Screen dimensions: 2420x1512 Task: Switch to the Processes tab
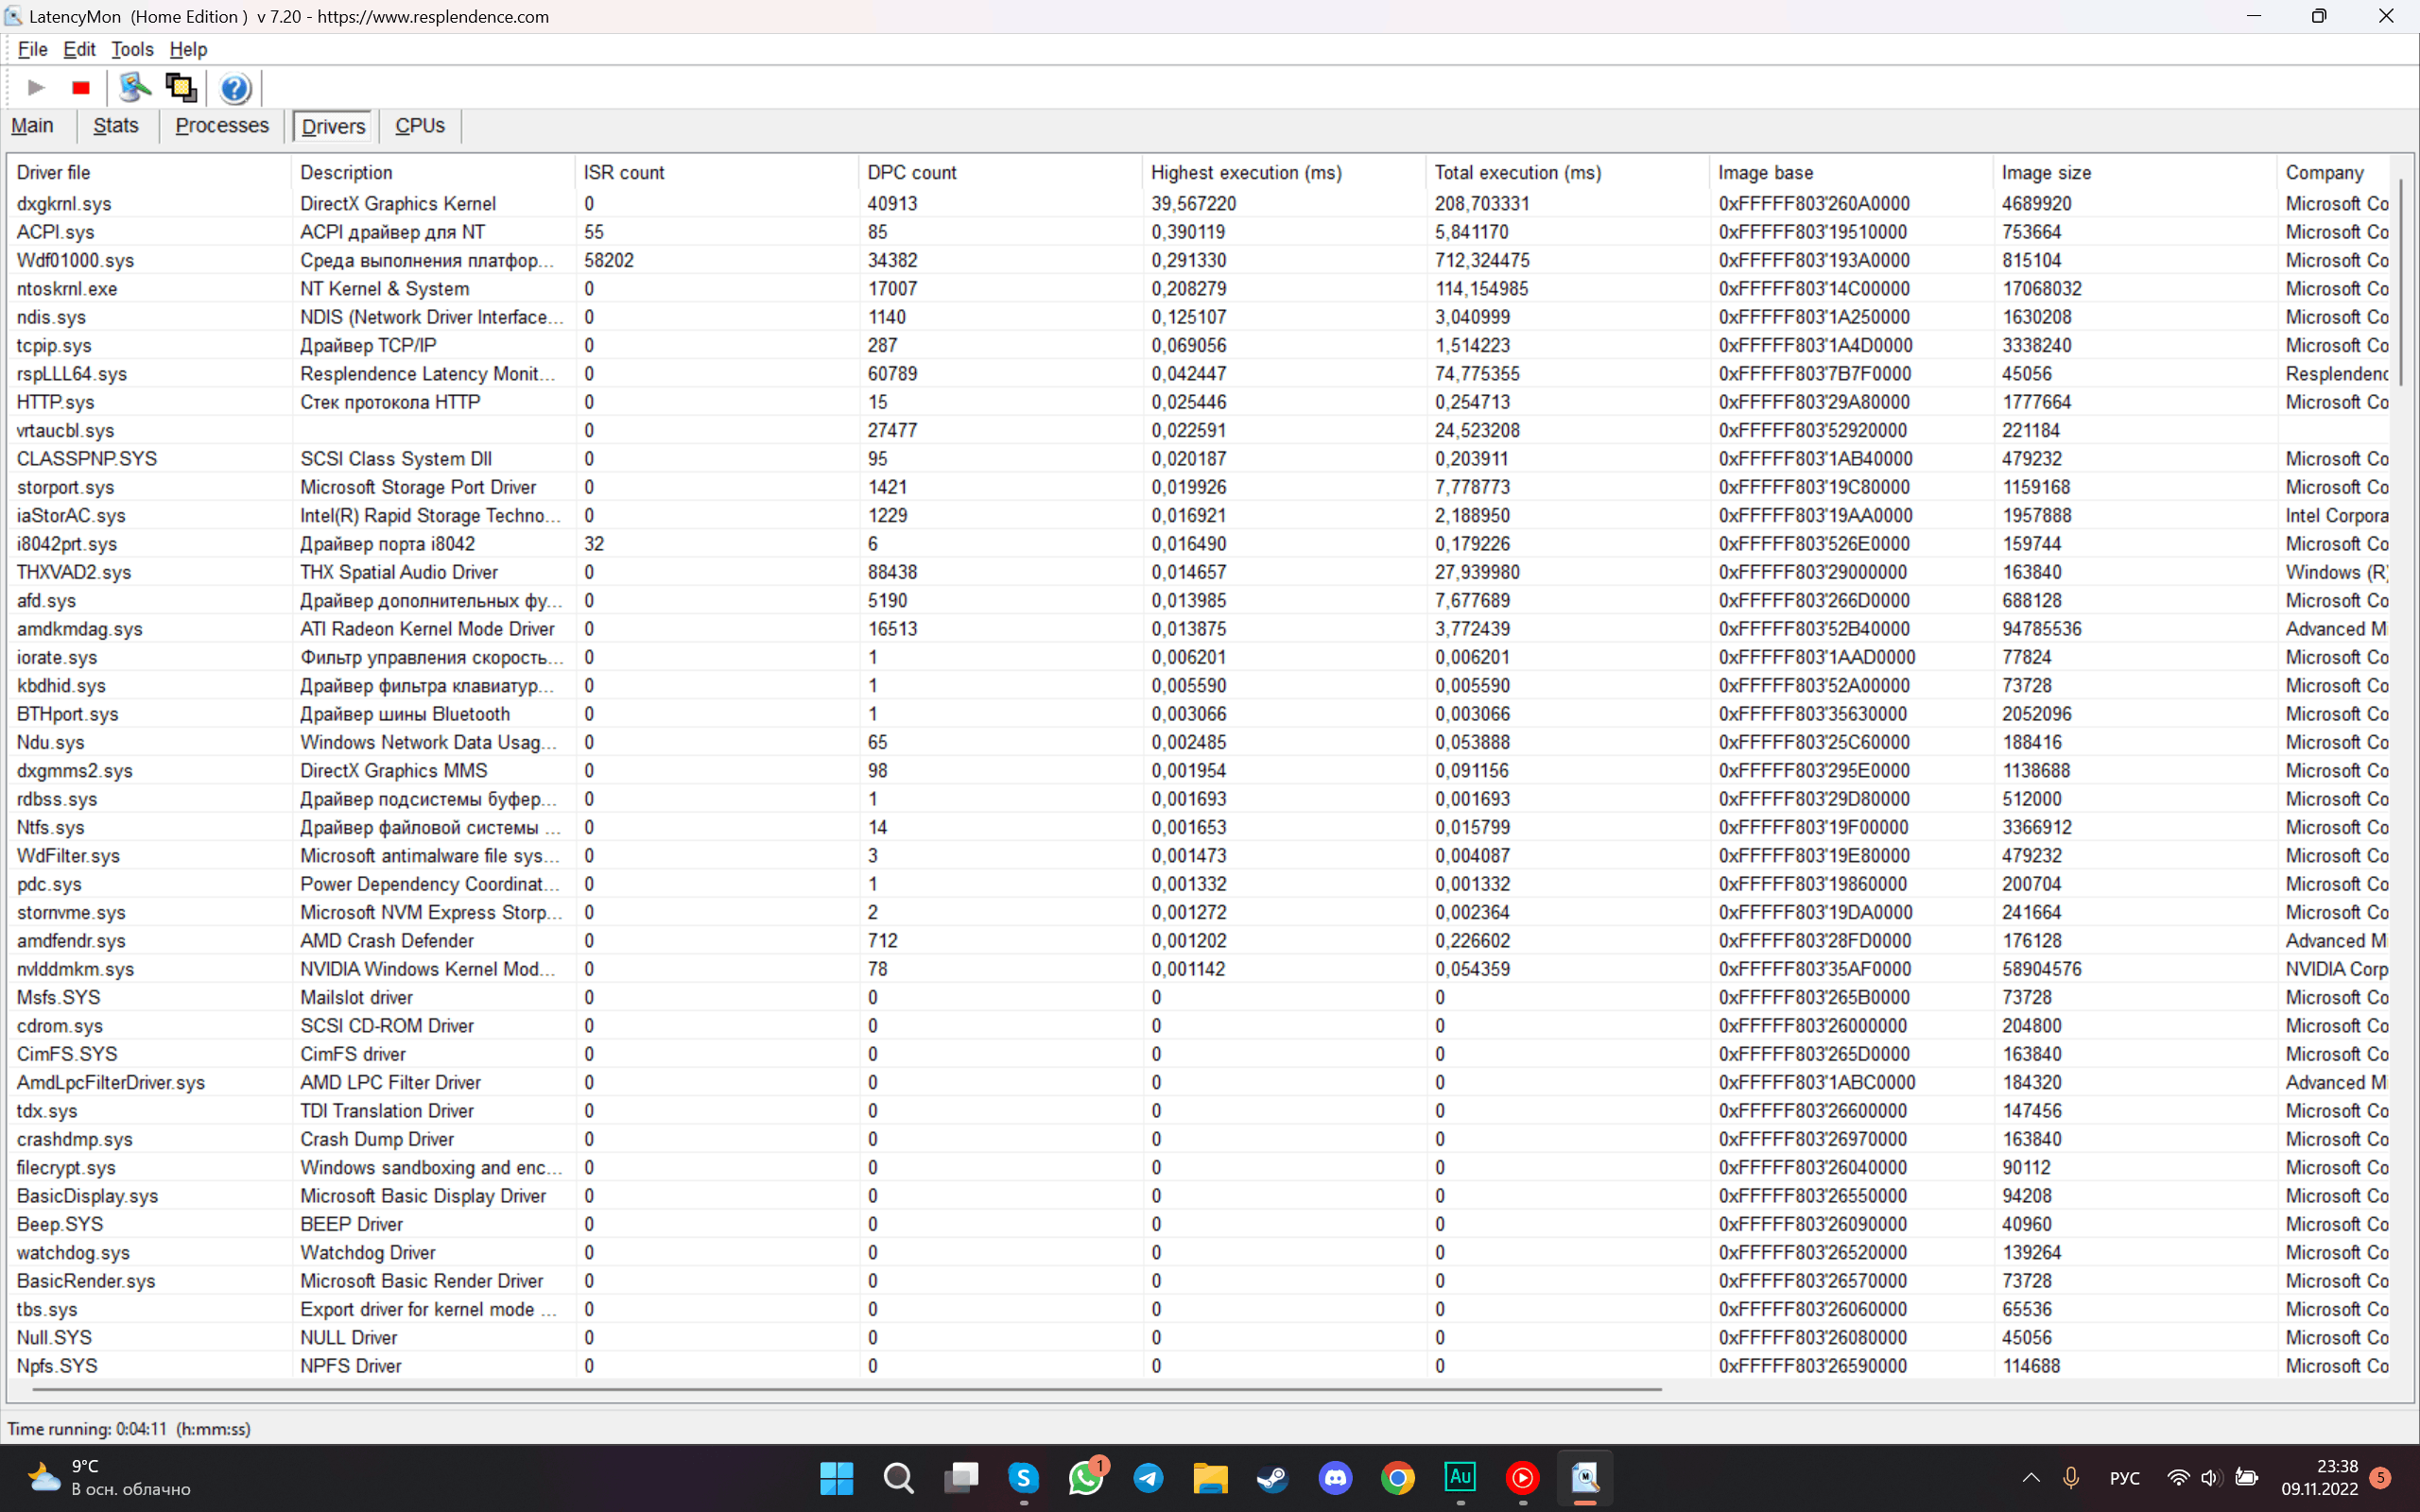(222, 126)
